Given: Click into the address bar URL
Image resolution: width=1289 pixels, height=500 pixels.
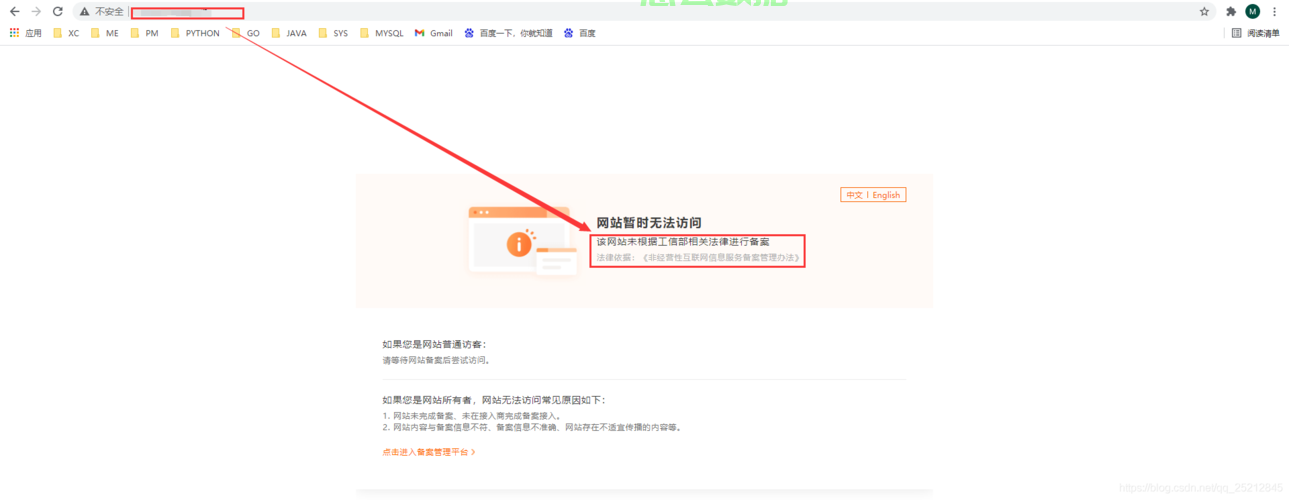Looking at the screenshot, I should [188, 13].
